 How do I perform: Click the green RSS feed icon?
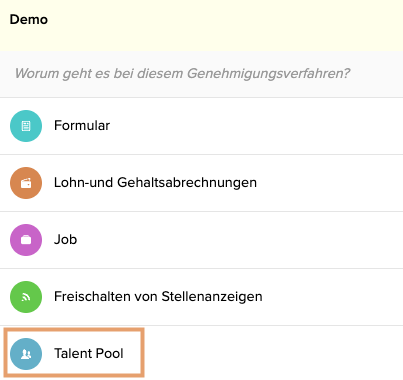[26, 297]
